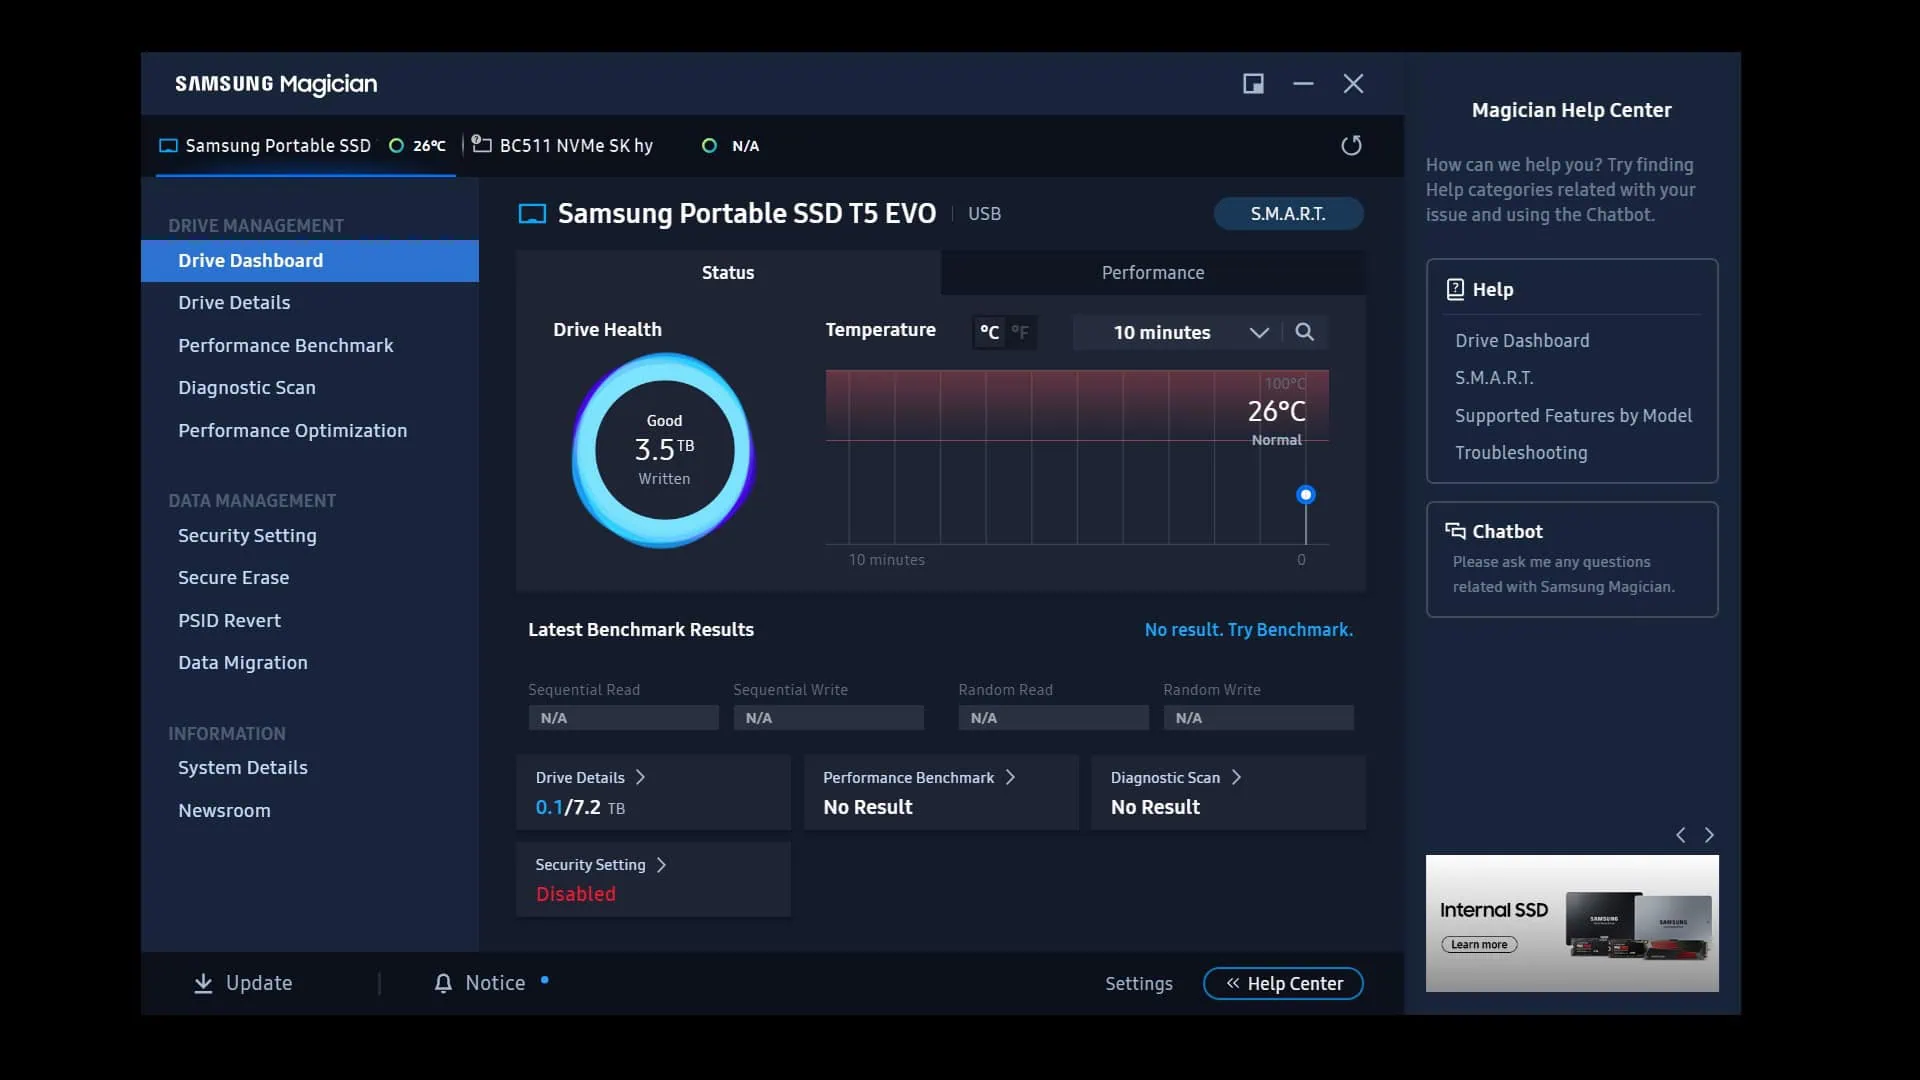Select the Samsung Portable SSD drive tab
The width and height of the screenshot is (1920, 1080).
click(x=306, y=145)
